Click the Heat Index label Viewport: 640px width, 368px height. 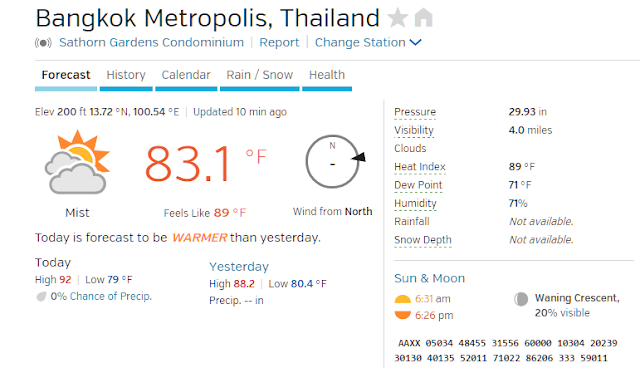point(420,167)
